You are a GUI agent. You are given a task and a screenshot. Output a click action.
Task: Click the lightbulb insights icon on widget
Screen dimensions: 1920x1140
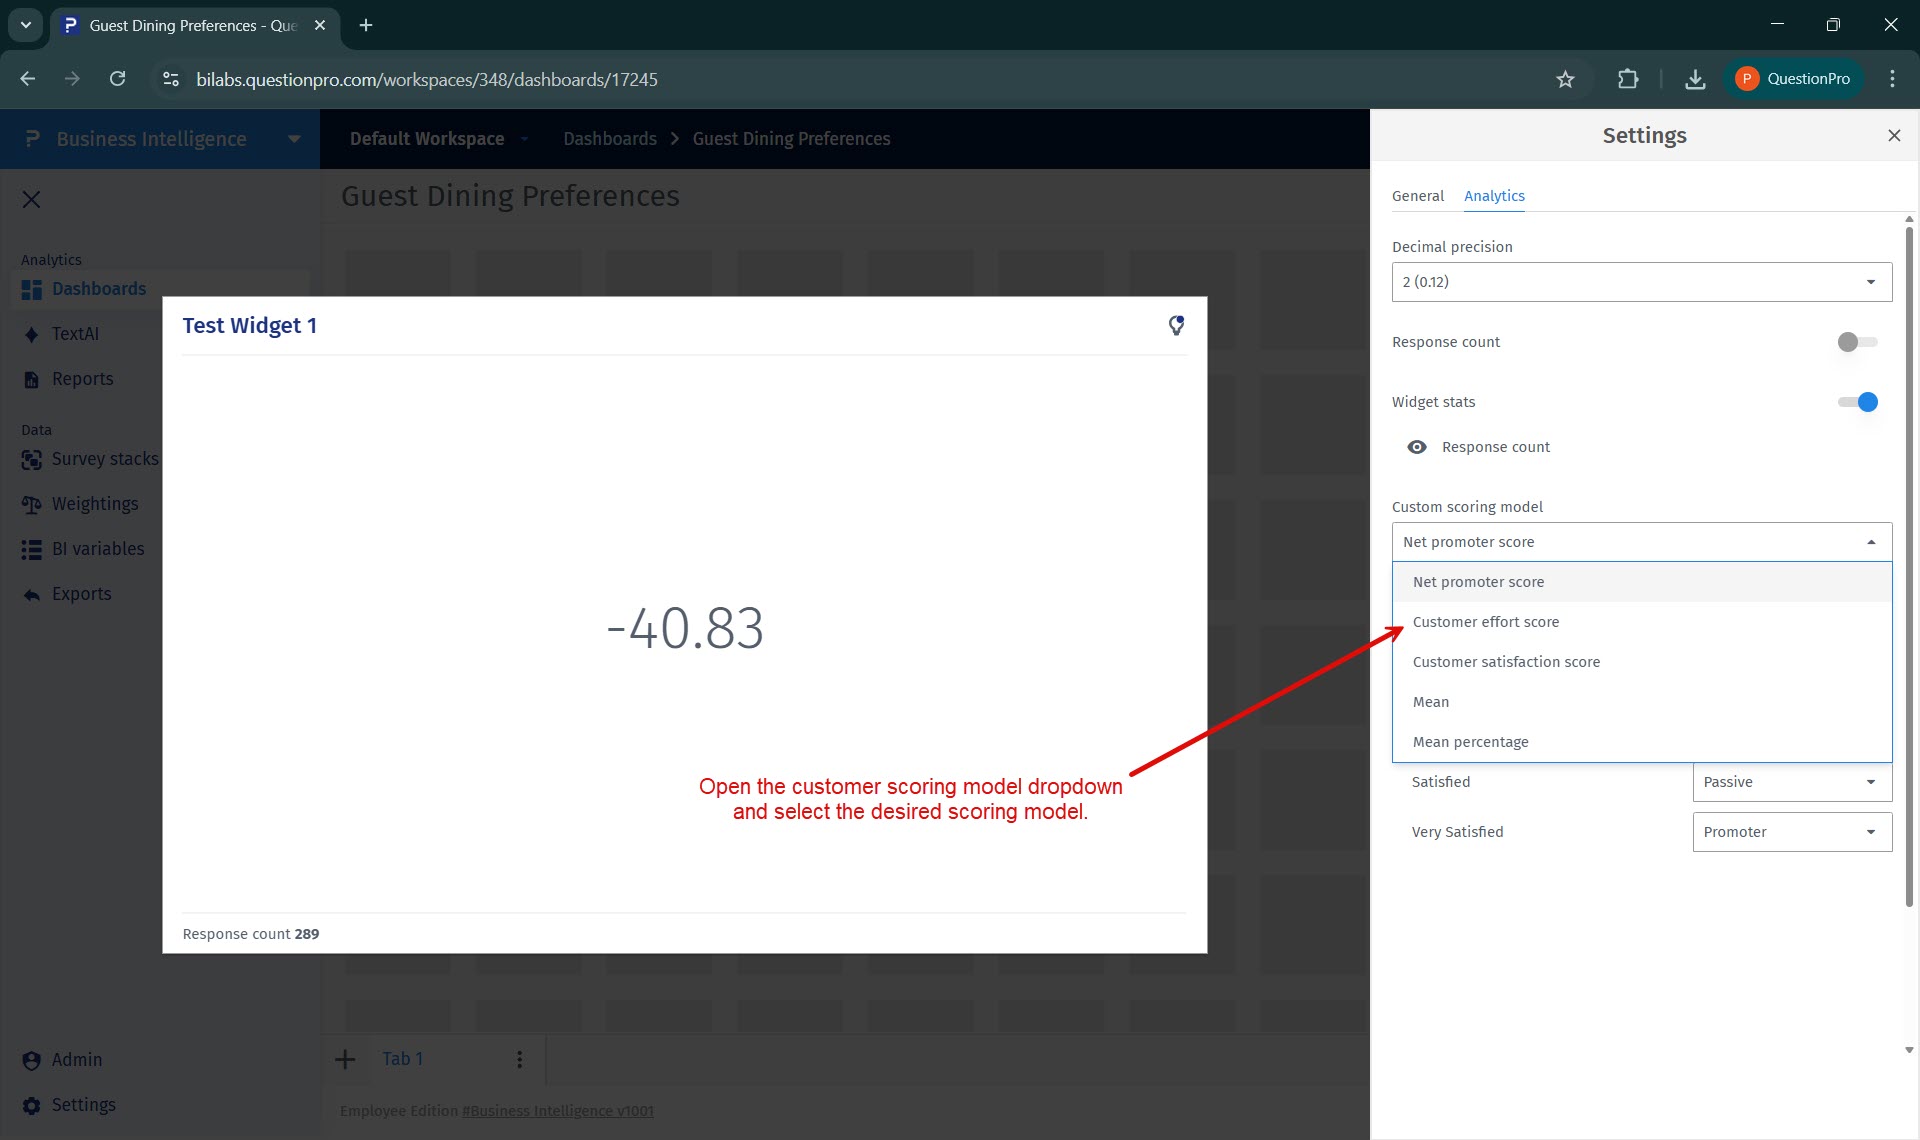(x=1176, y=325)
